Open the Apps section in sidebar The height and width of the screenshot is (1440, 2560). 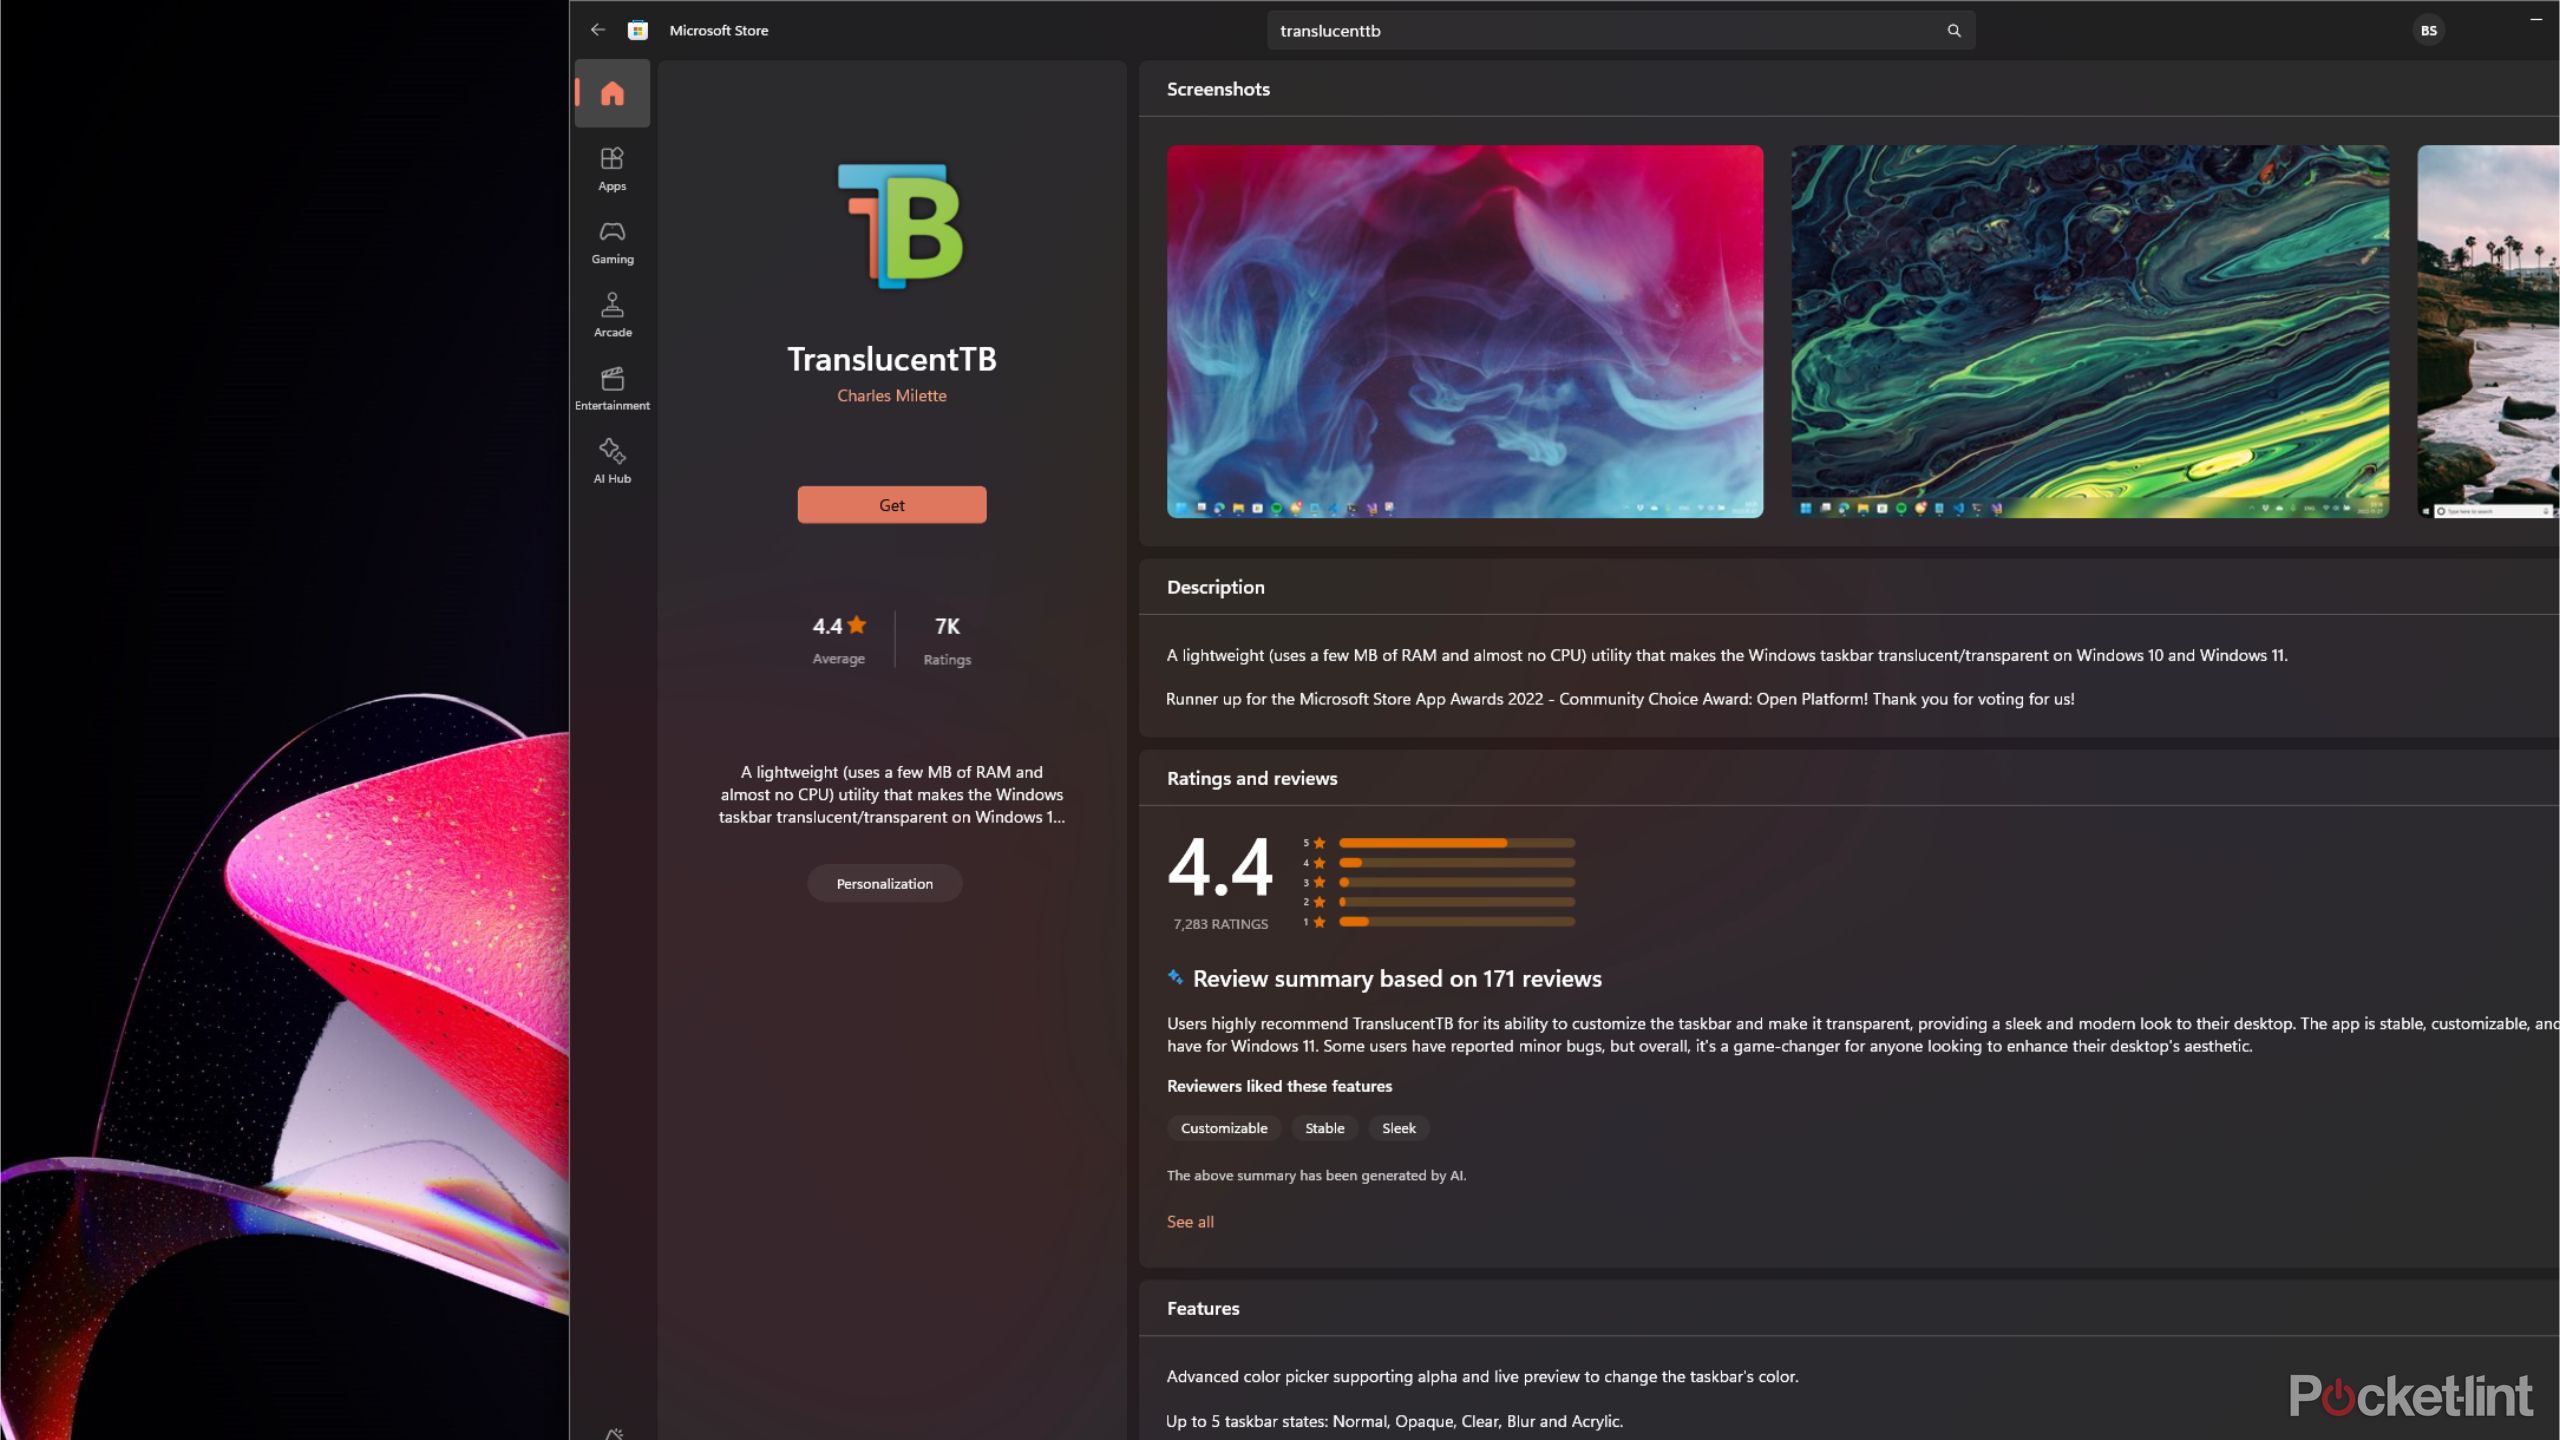coord(612,169)
